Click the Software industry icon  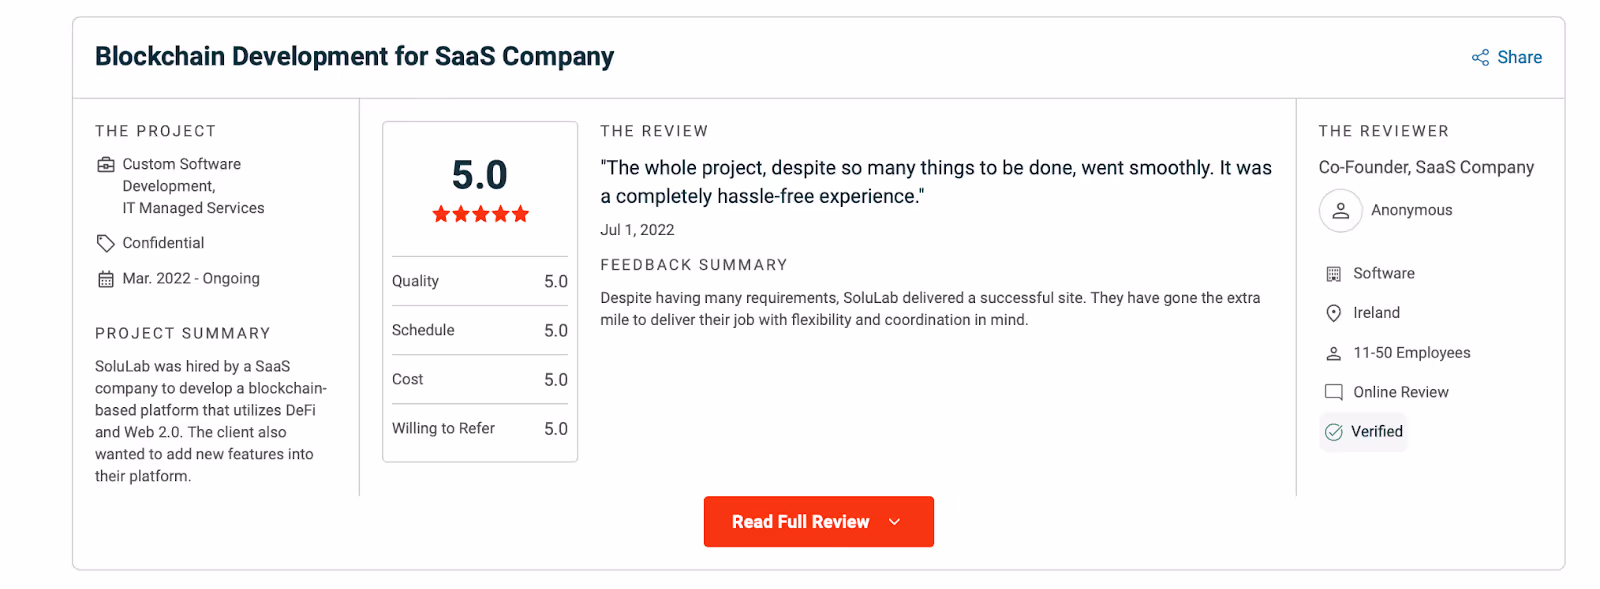click(1334, 272)
